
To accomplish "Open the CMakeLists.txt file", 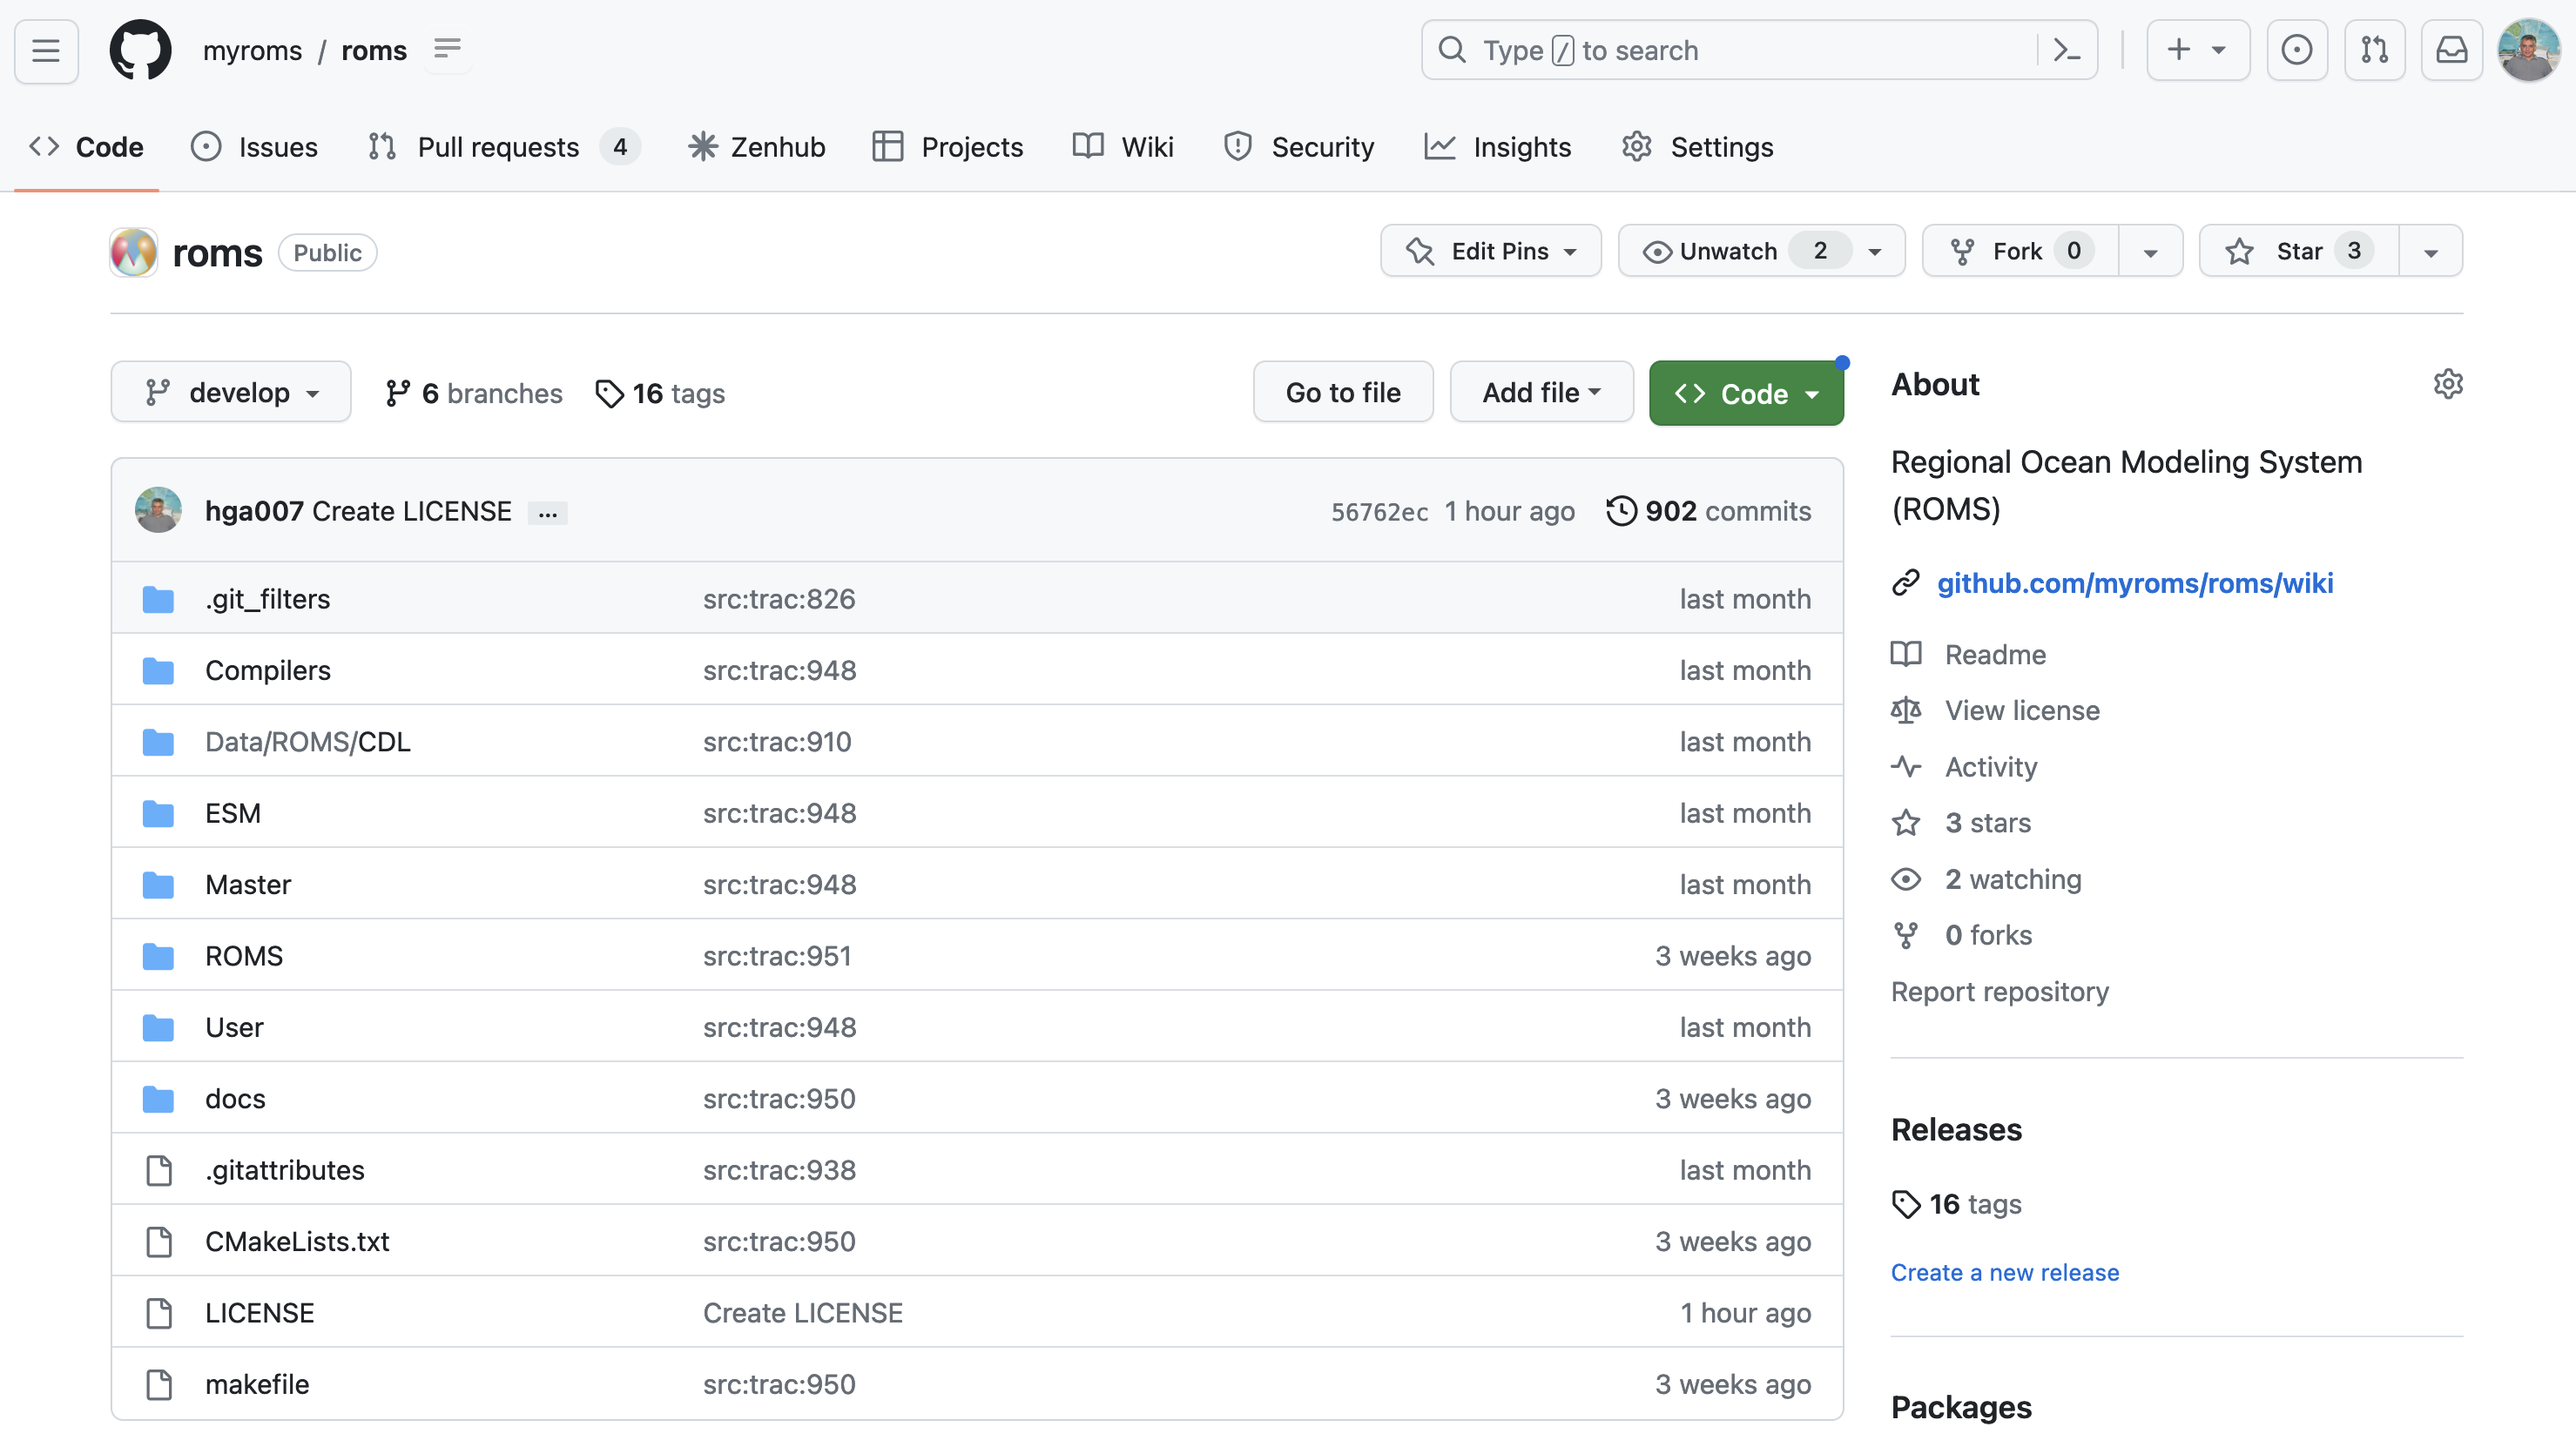I will [x=297, y=1241].
